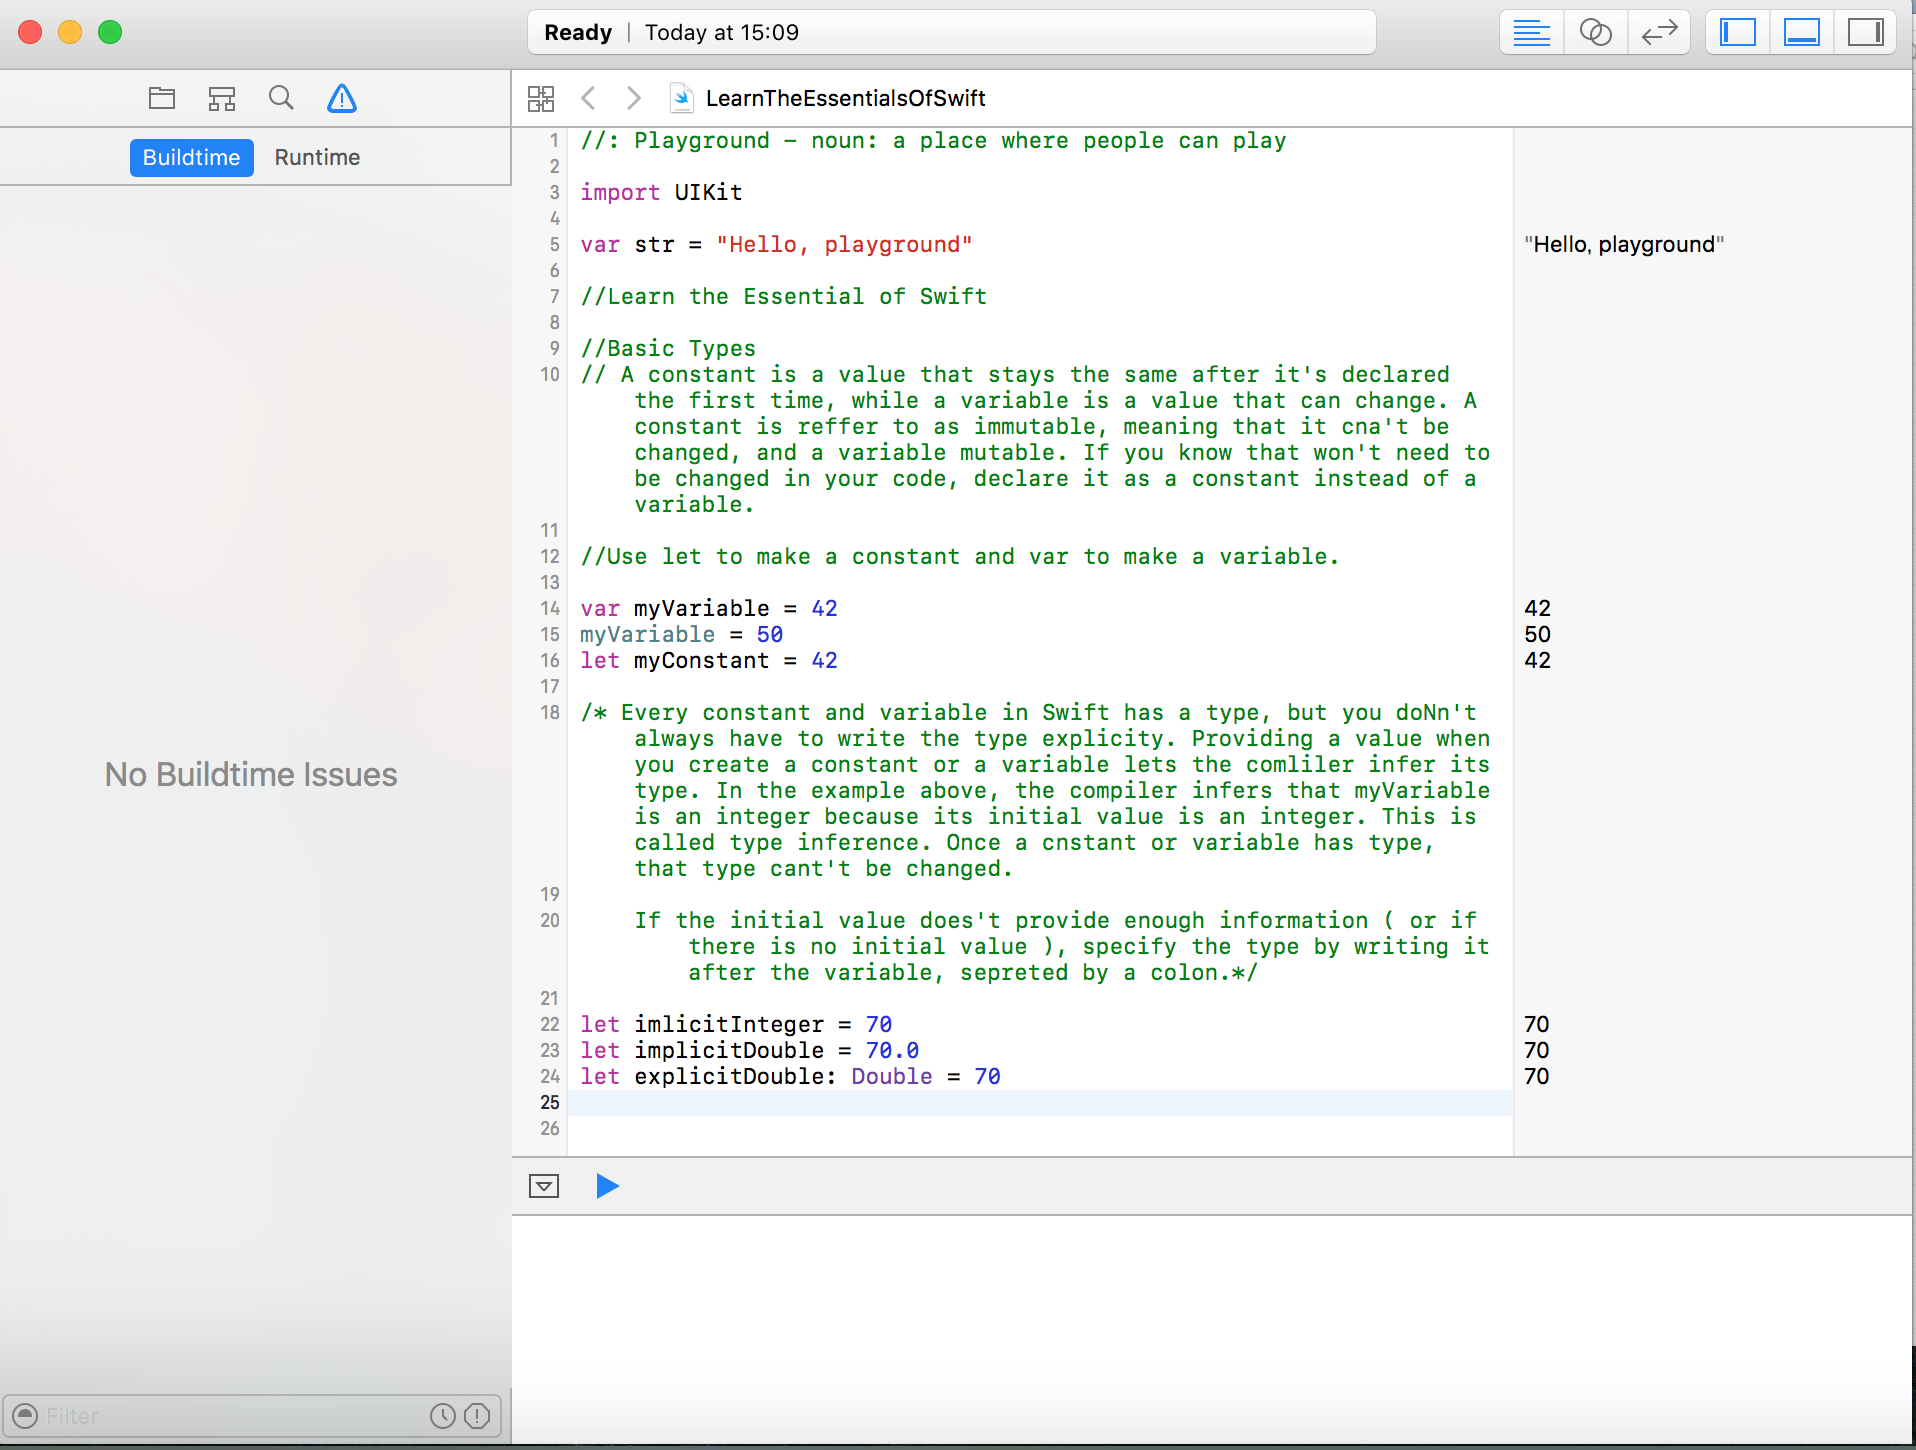
Task: Toggle the recent issues clock filter
Action: pos(443,1416)
